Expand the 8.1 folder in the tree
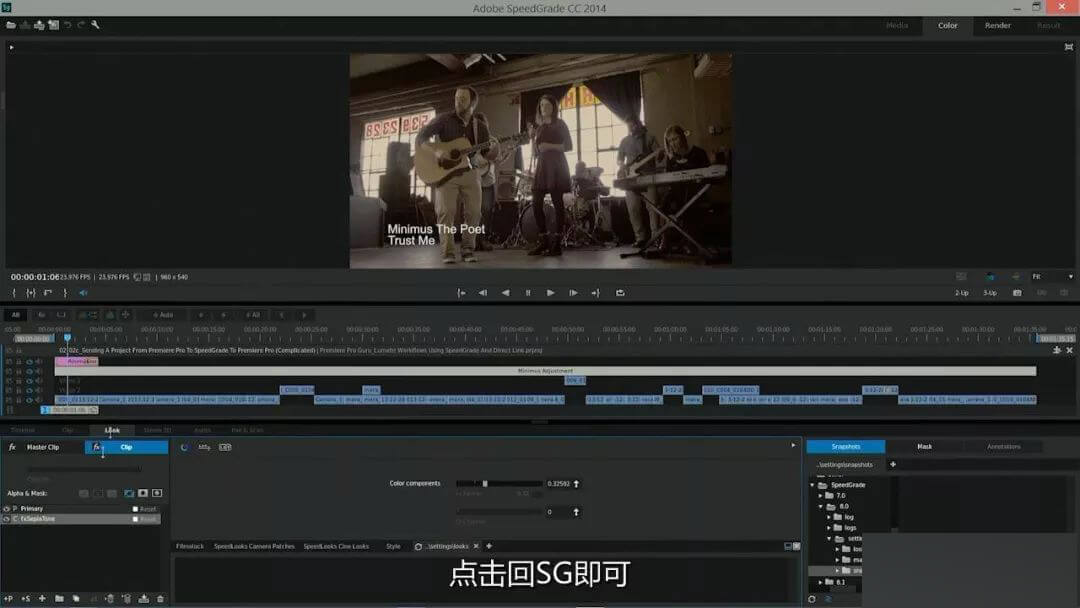 821,582
